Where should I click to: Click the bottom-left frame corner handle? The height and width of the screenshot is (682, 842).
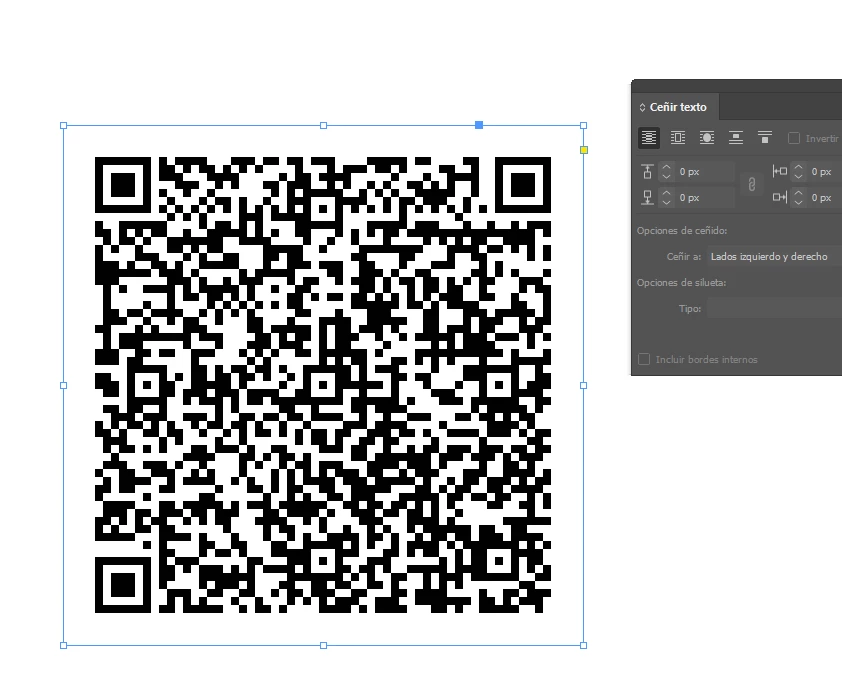point(63,645)
